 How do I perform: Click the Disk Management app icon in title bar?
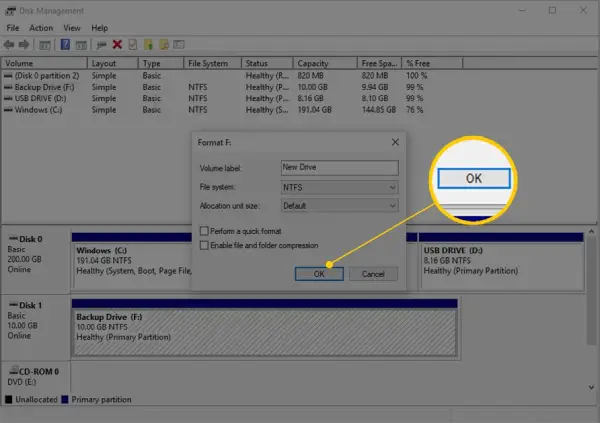(x=10, y=11)
